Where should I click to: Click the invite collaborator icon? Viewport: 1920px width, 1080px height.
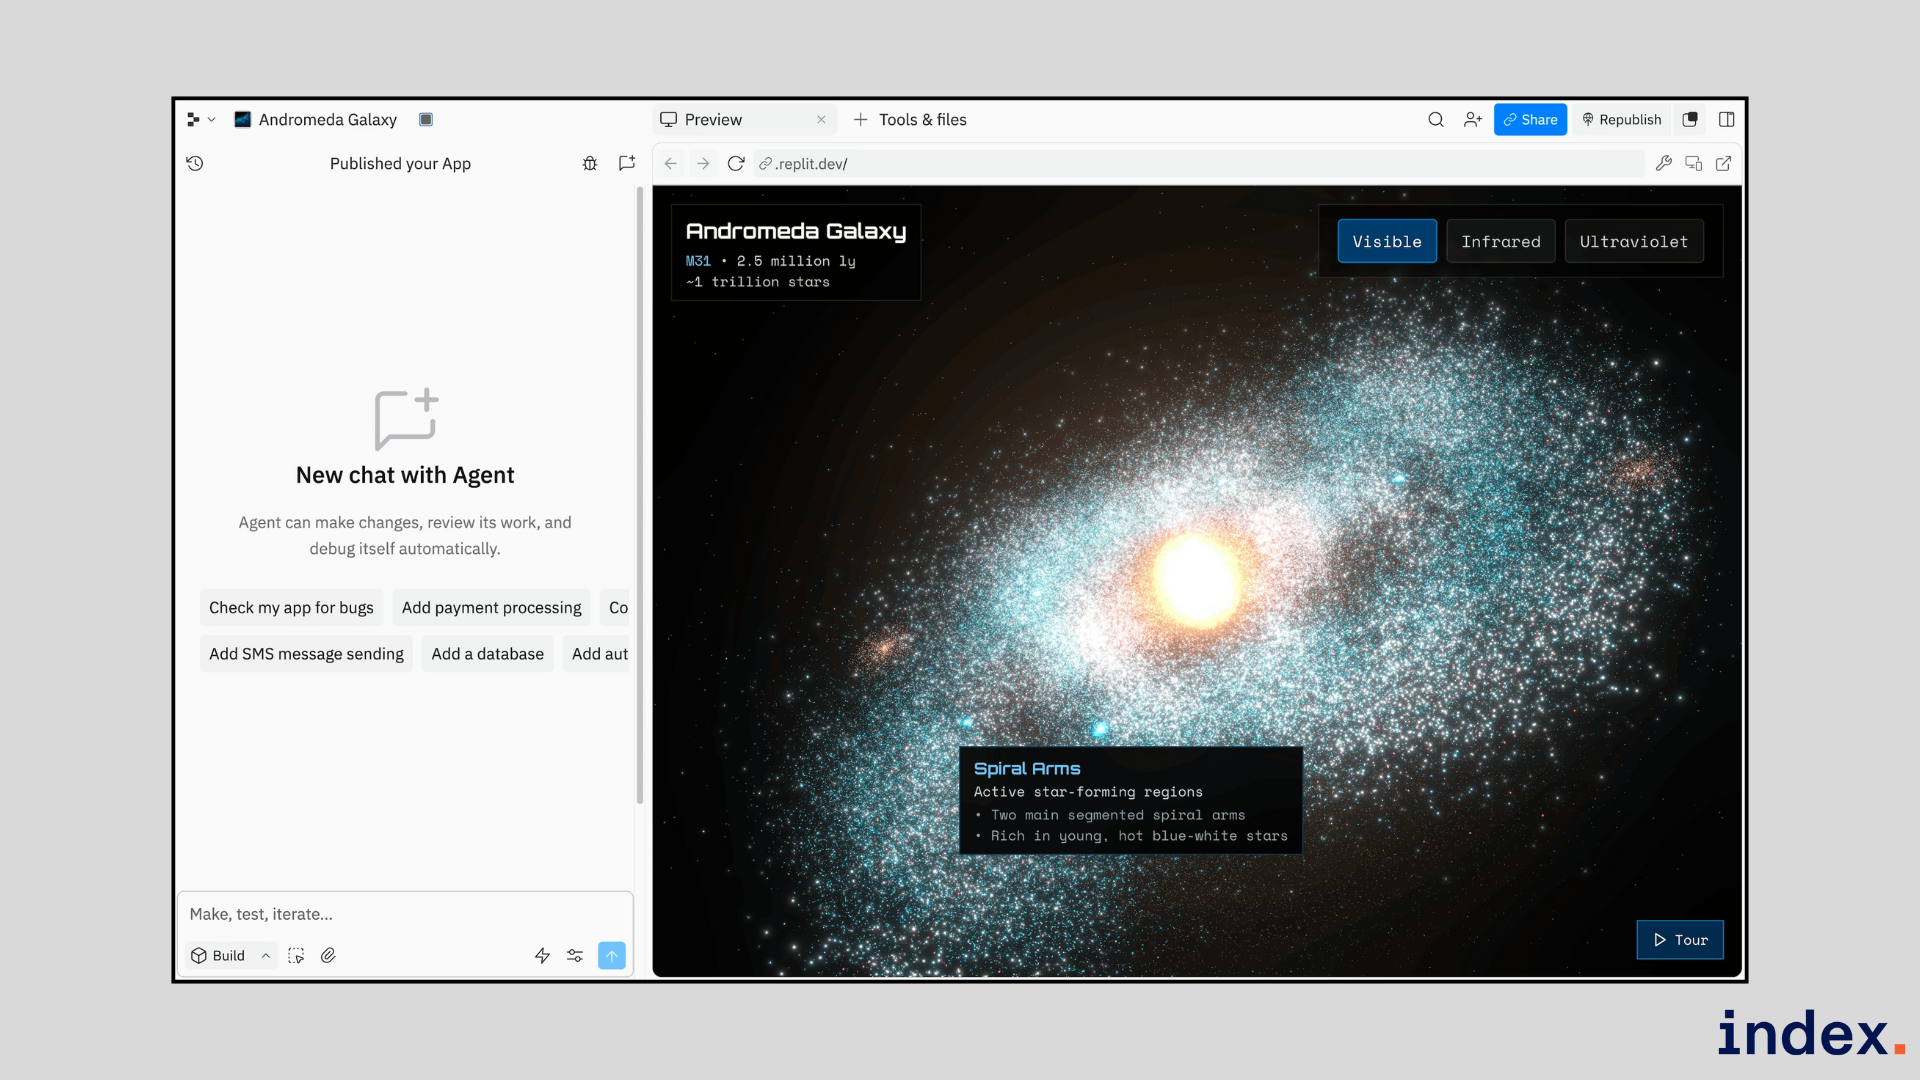pos(1472,119)
